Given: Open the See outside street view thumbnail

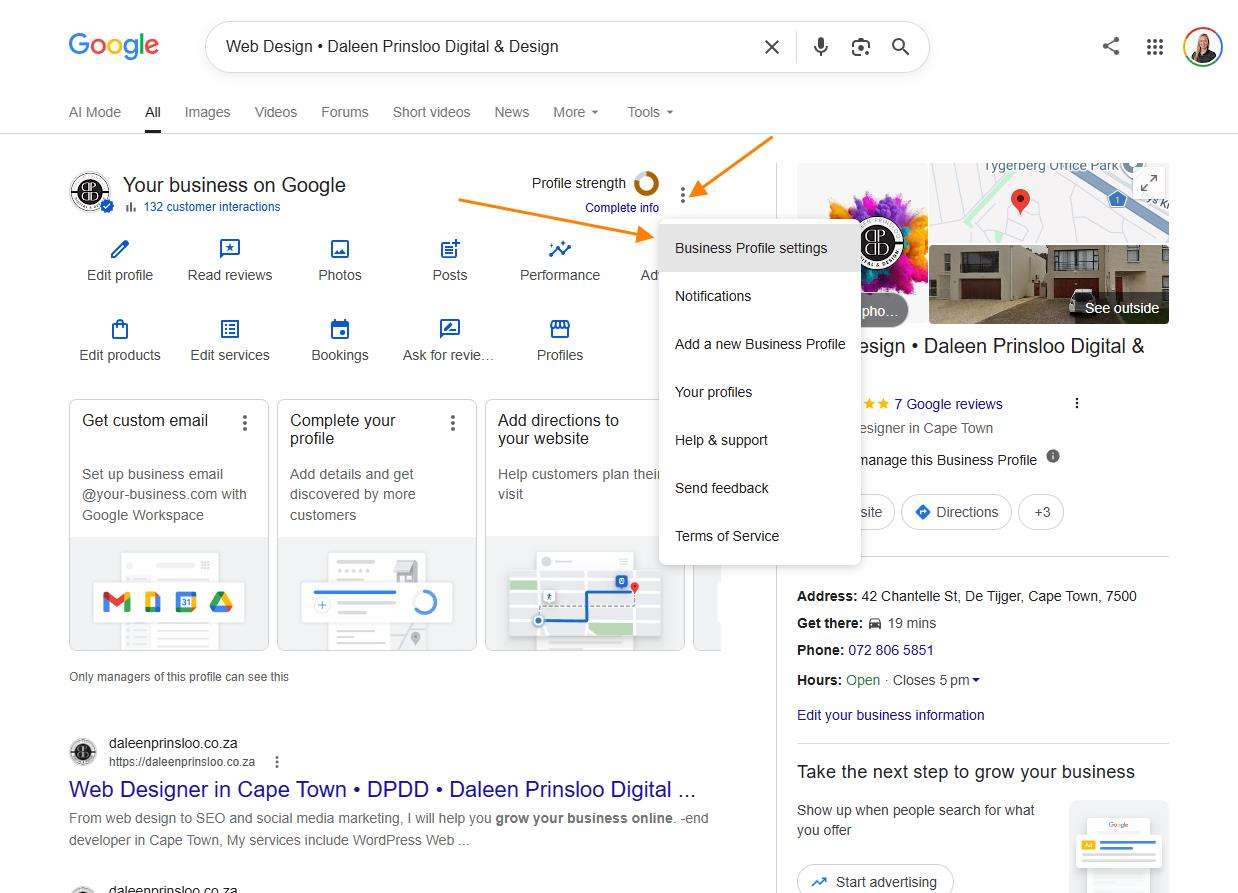Looking at the screenshot, I should pos(1049,285).
